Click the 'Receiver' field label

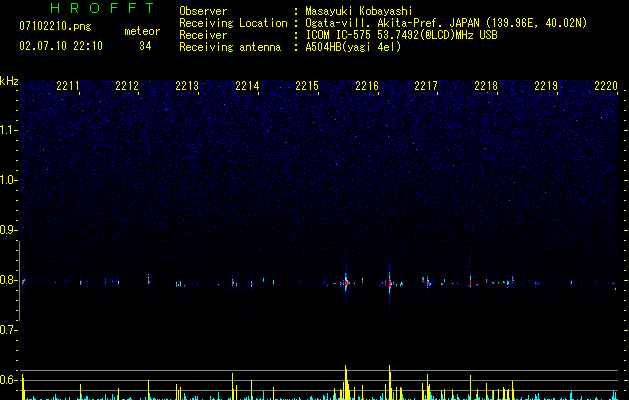coord(203,35)
